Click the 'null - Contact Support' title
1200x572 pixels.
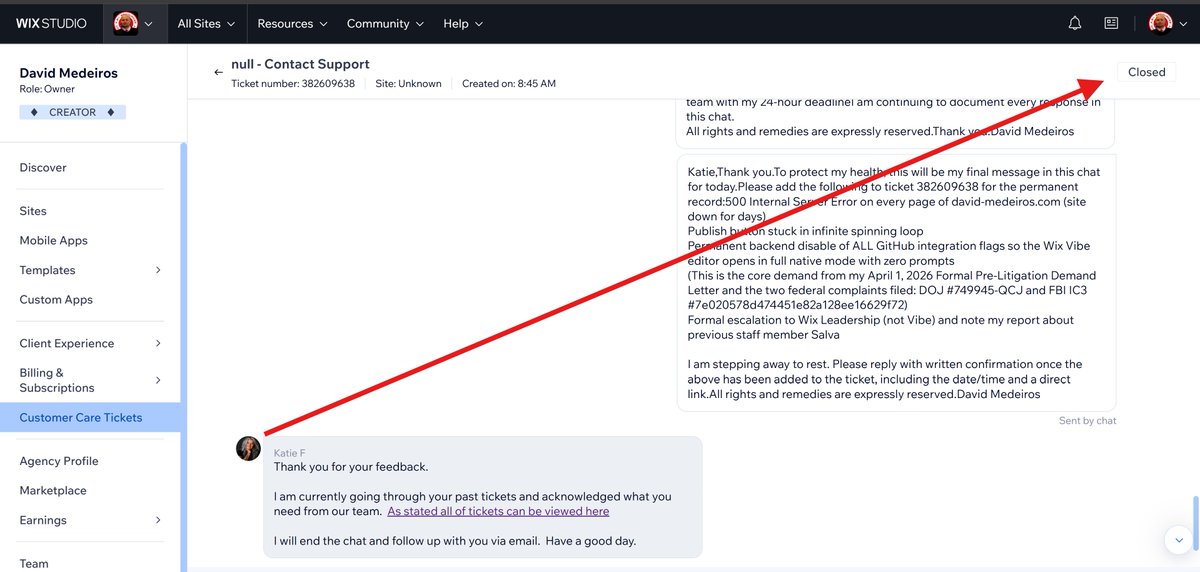(300, 64)
